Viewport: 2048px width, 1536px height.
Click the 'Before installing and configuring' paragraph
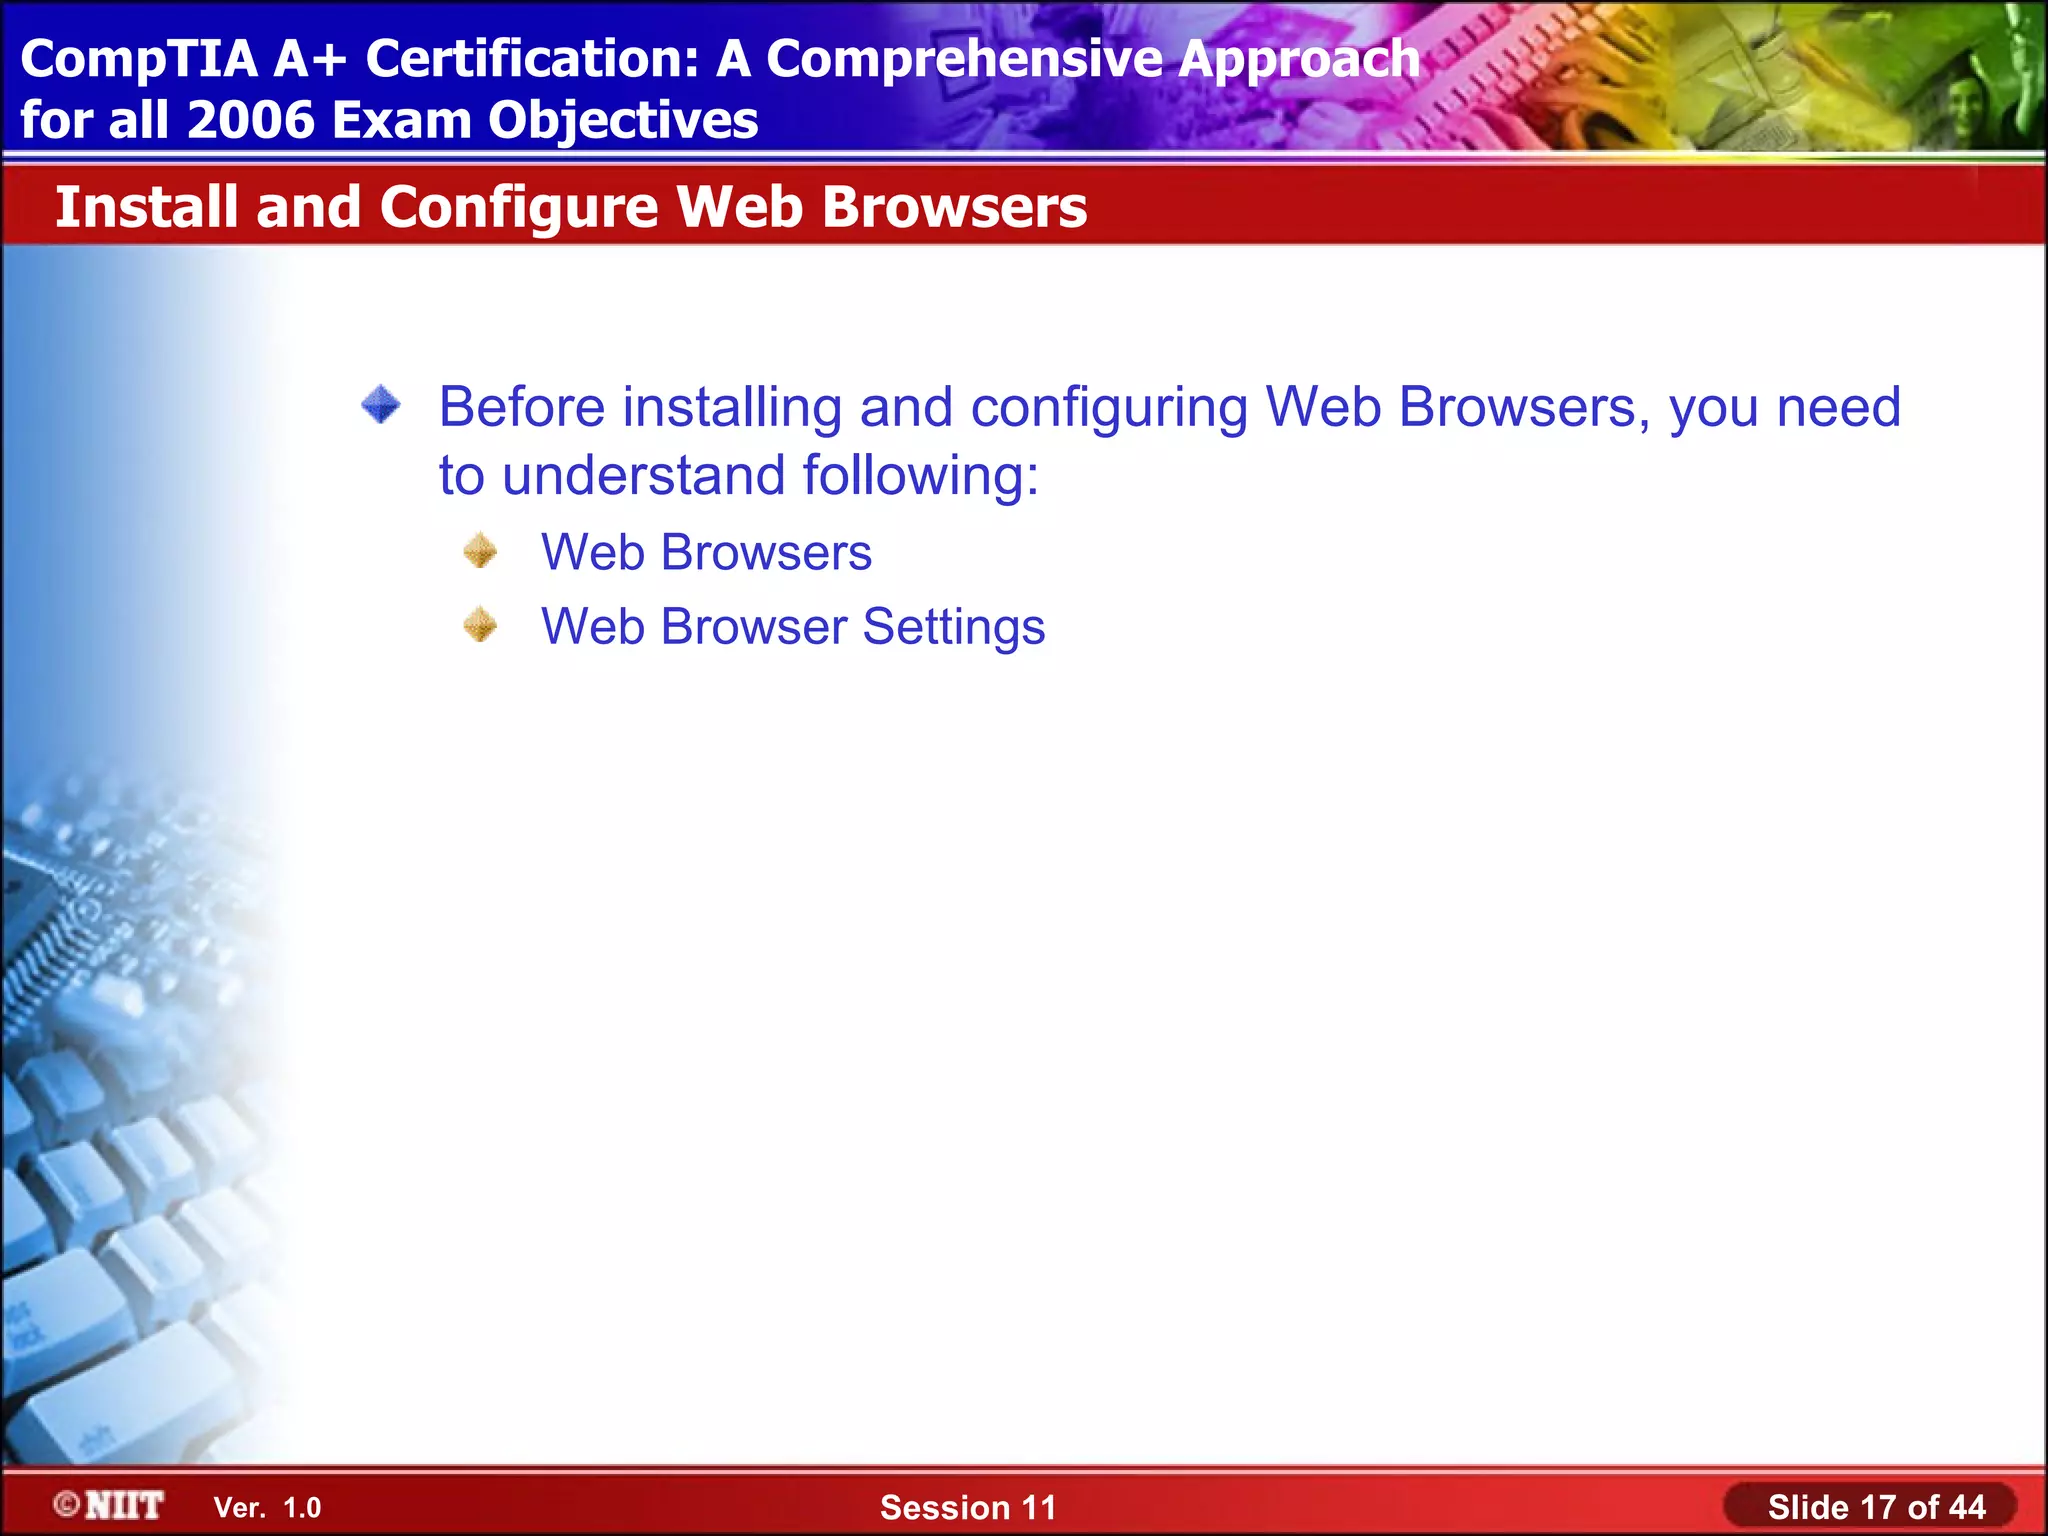1170,441
